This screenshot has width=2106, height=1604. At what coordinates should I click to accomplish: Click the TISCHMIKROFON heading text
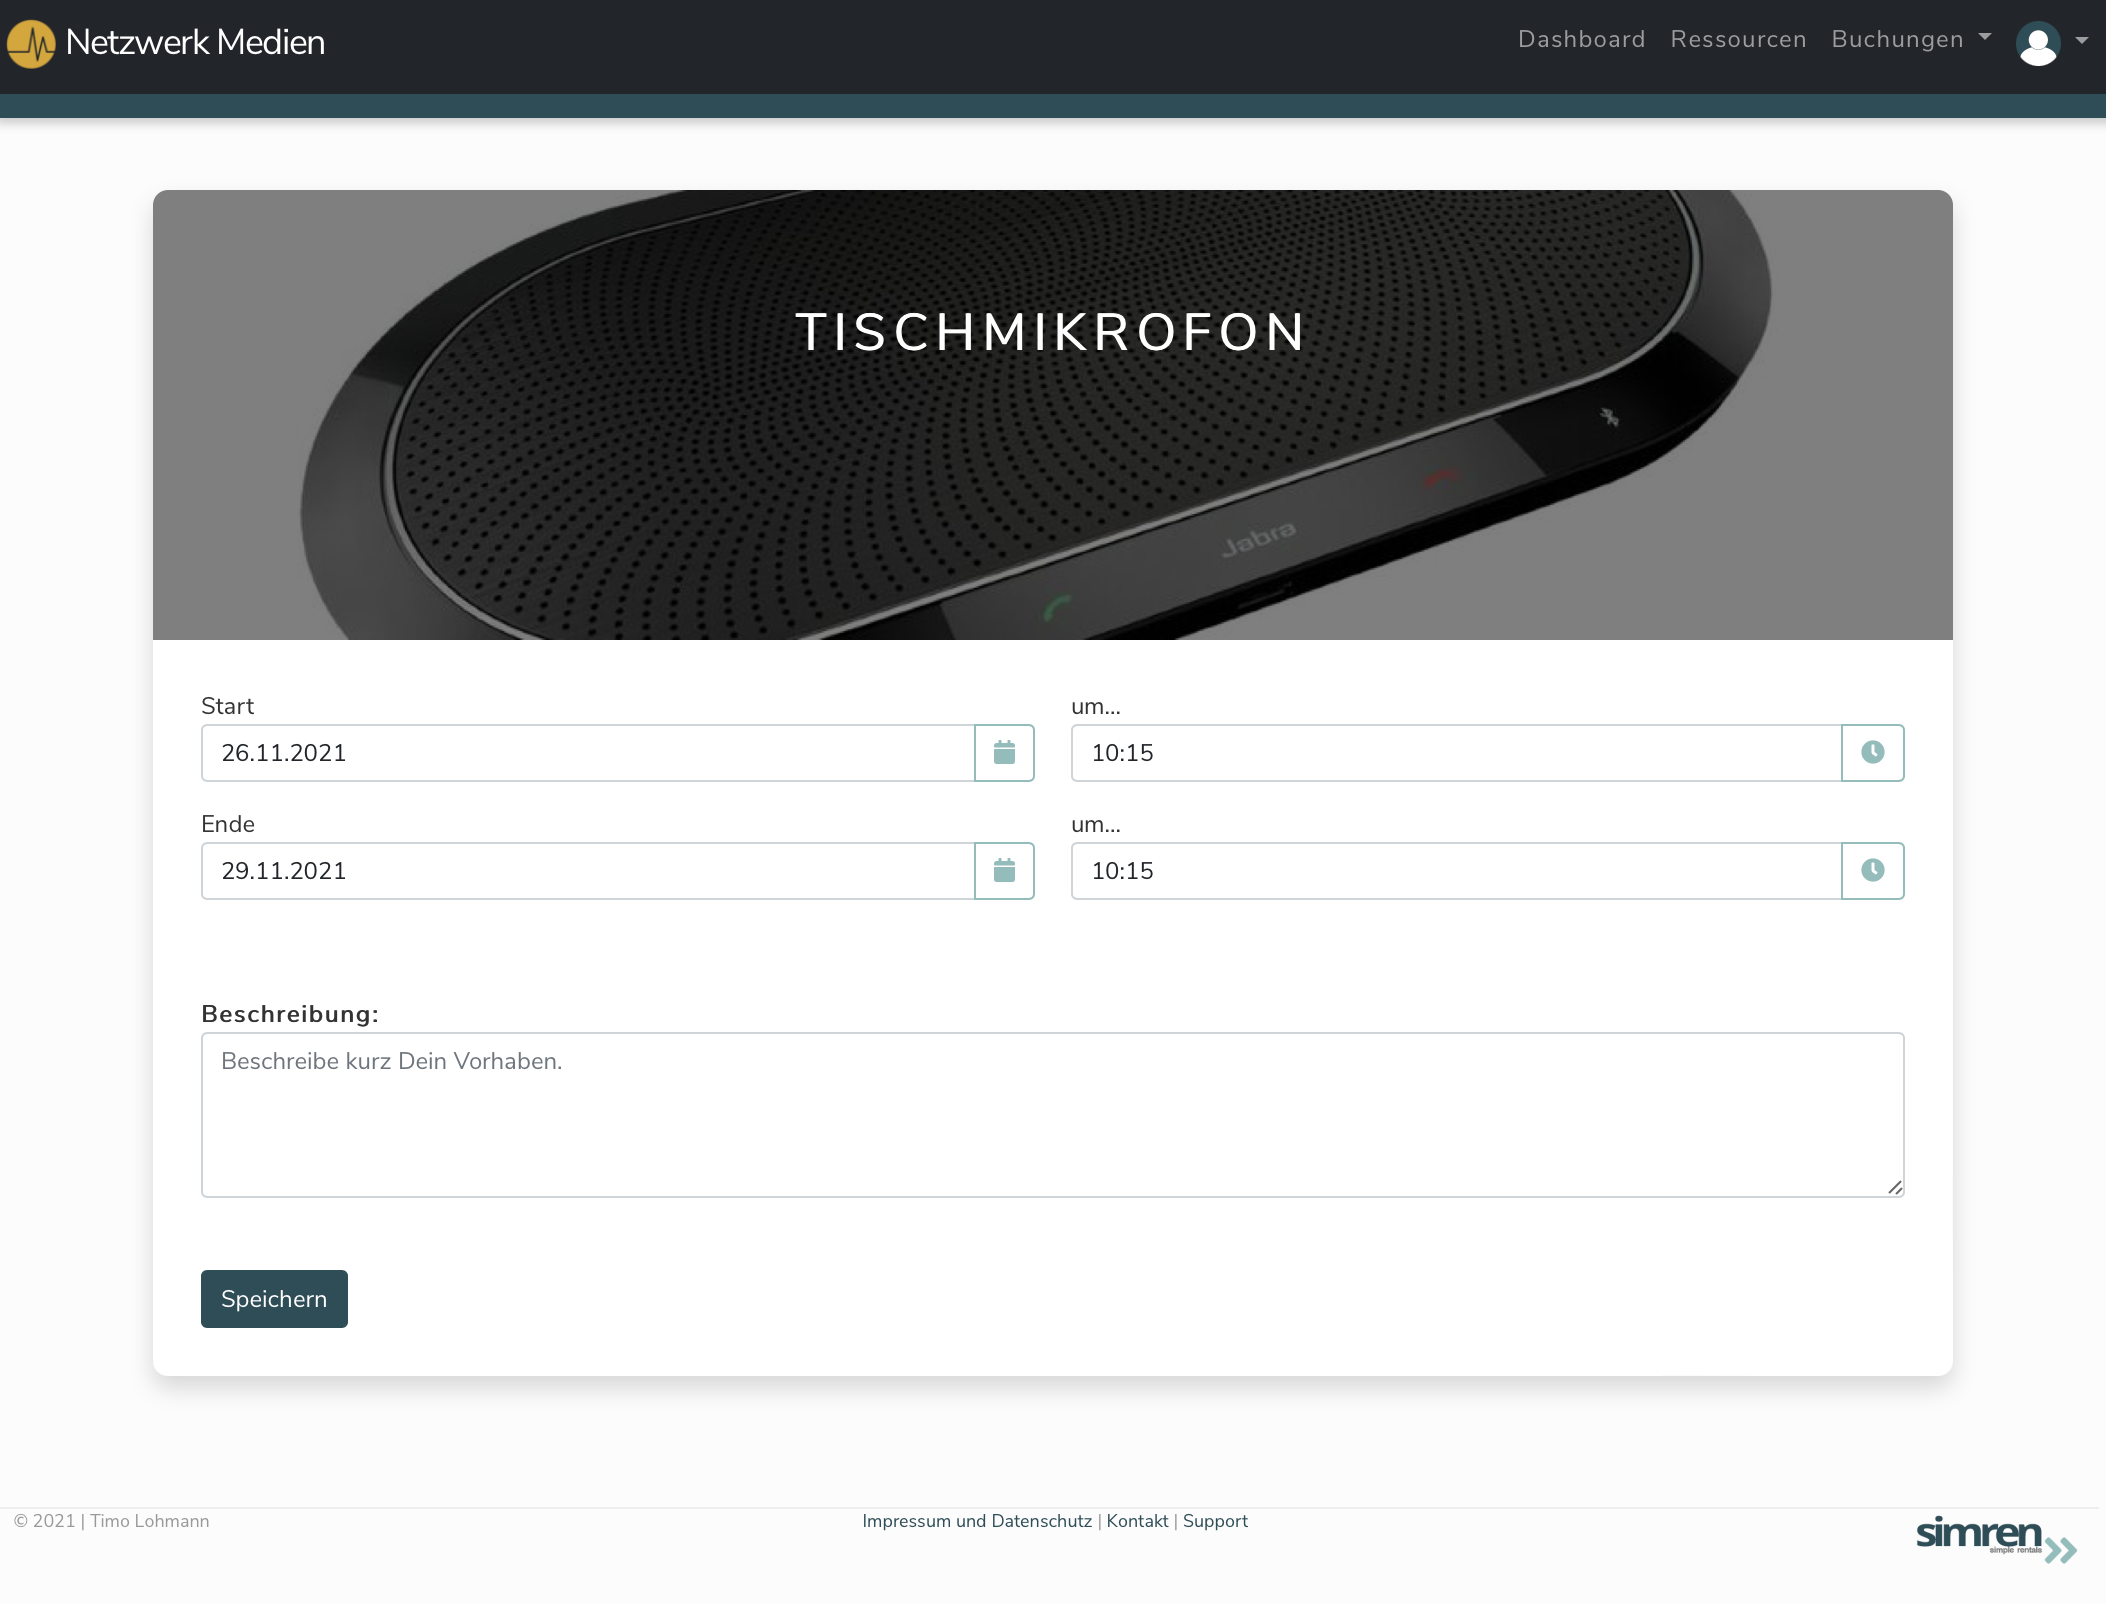(x=1052, y=332)
